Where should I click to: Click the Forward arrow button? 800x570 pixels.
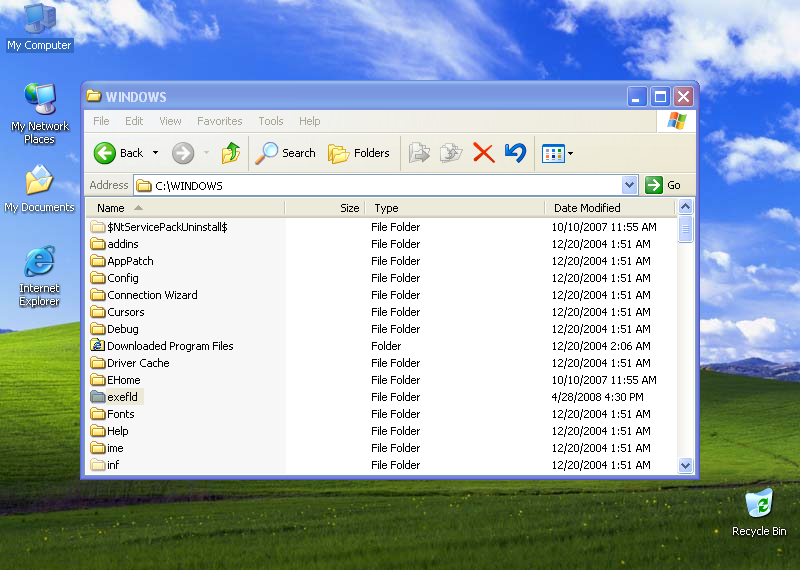point(183,153)
